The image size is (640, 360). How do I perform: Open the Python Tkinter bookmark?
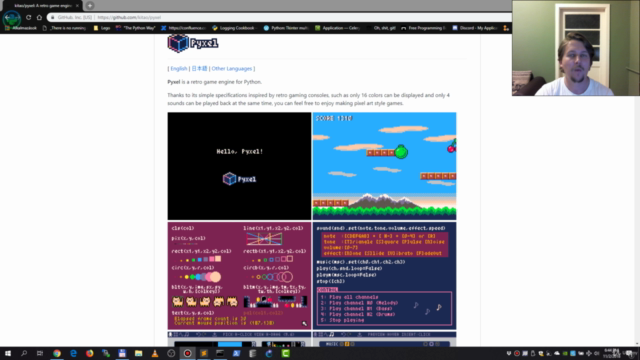coord(286,28)
